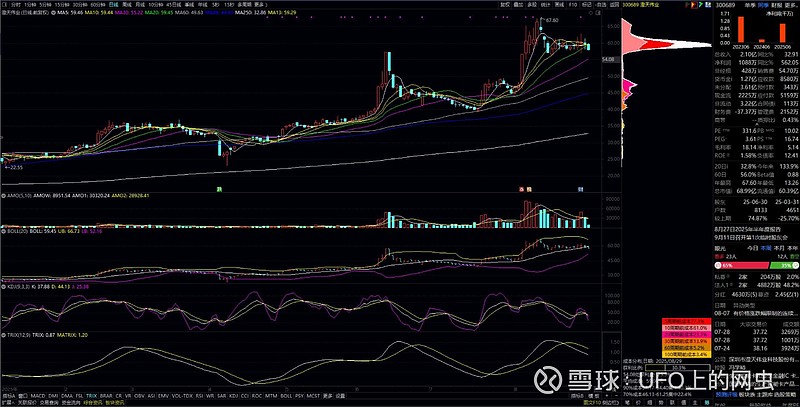The image size is (800, 407).
Task: Select the 月线 monthly chart tab
Action: tap(140, 4)
